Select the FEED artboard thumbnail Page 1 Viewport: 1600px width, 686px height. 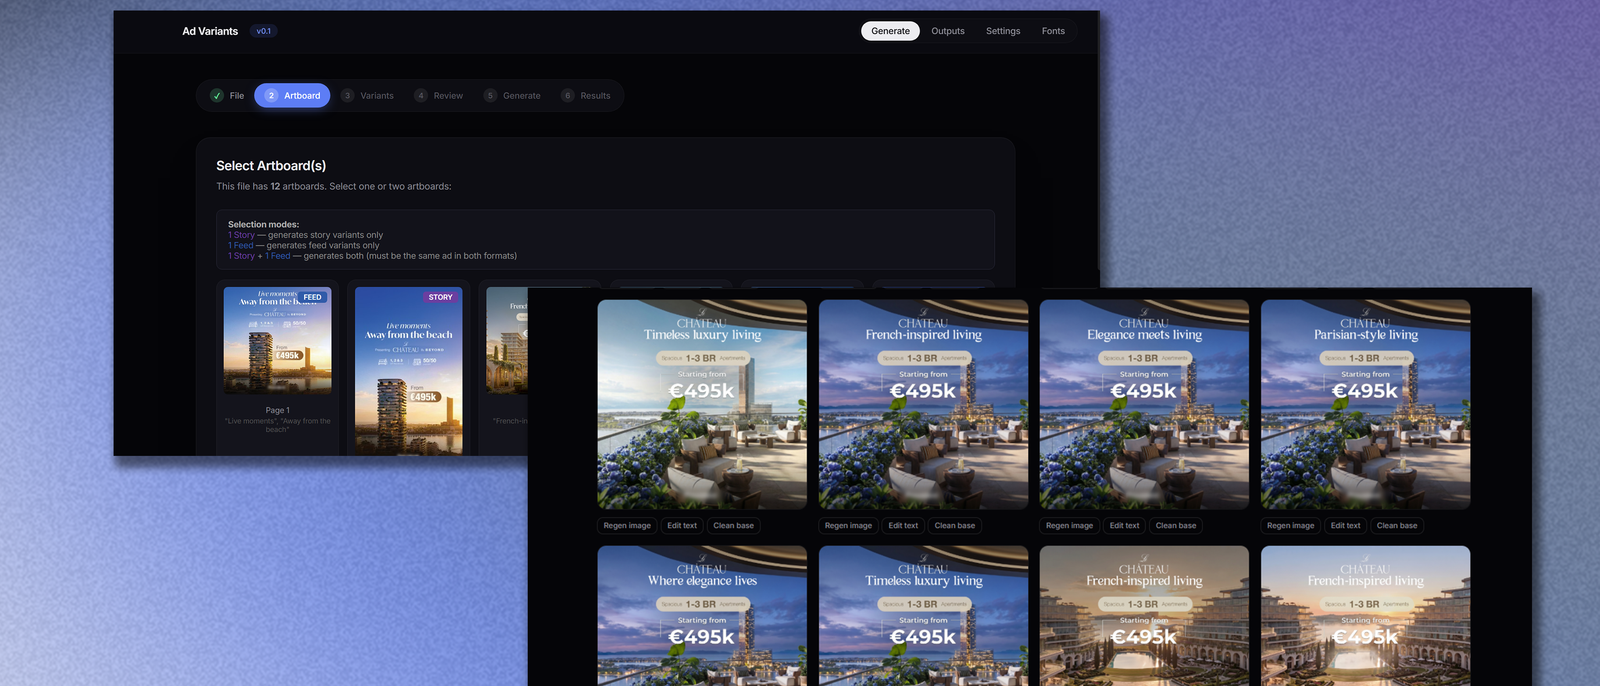point(277,340)
